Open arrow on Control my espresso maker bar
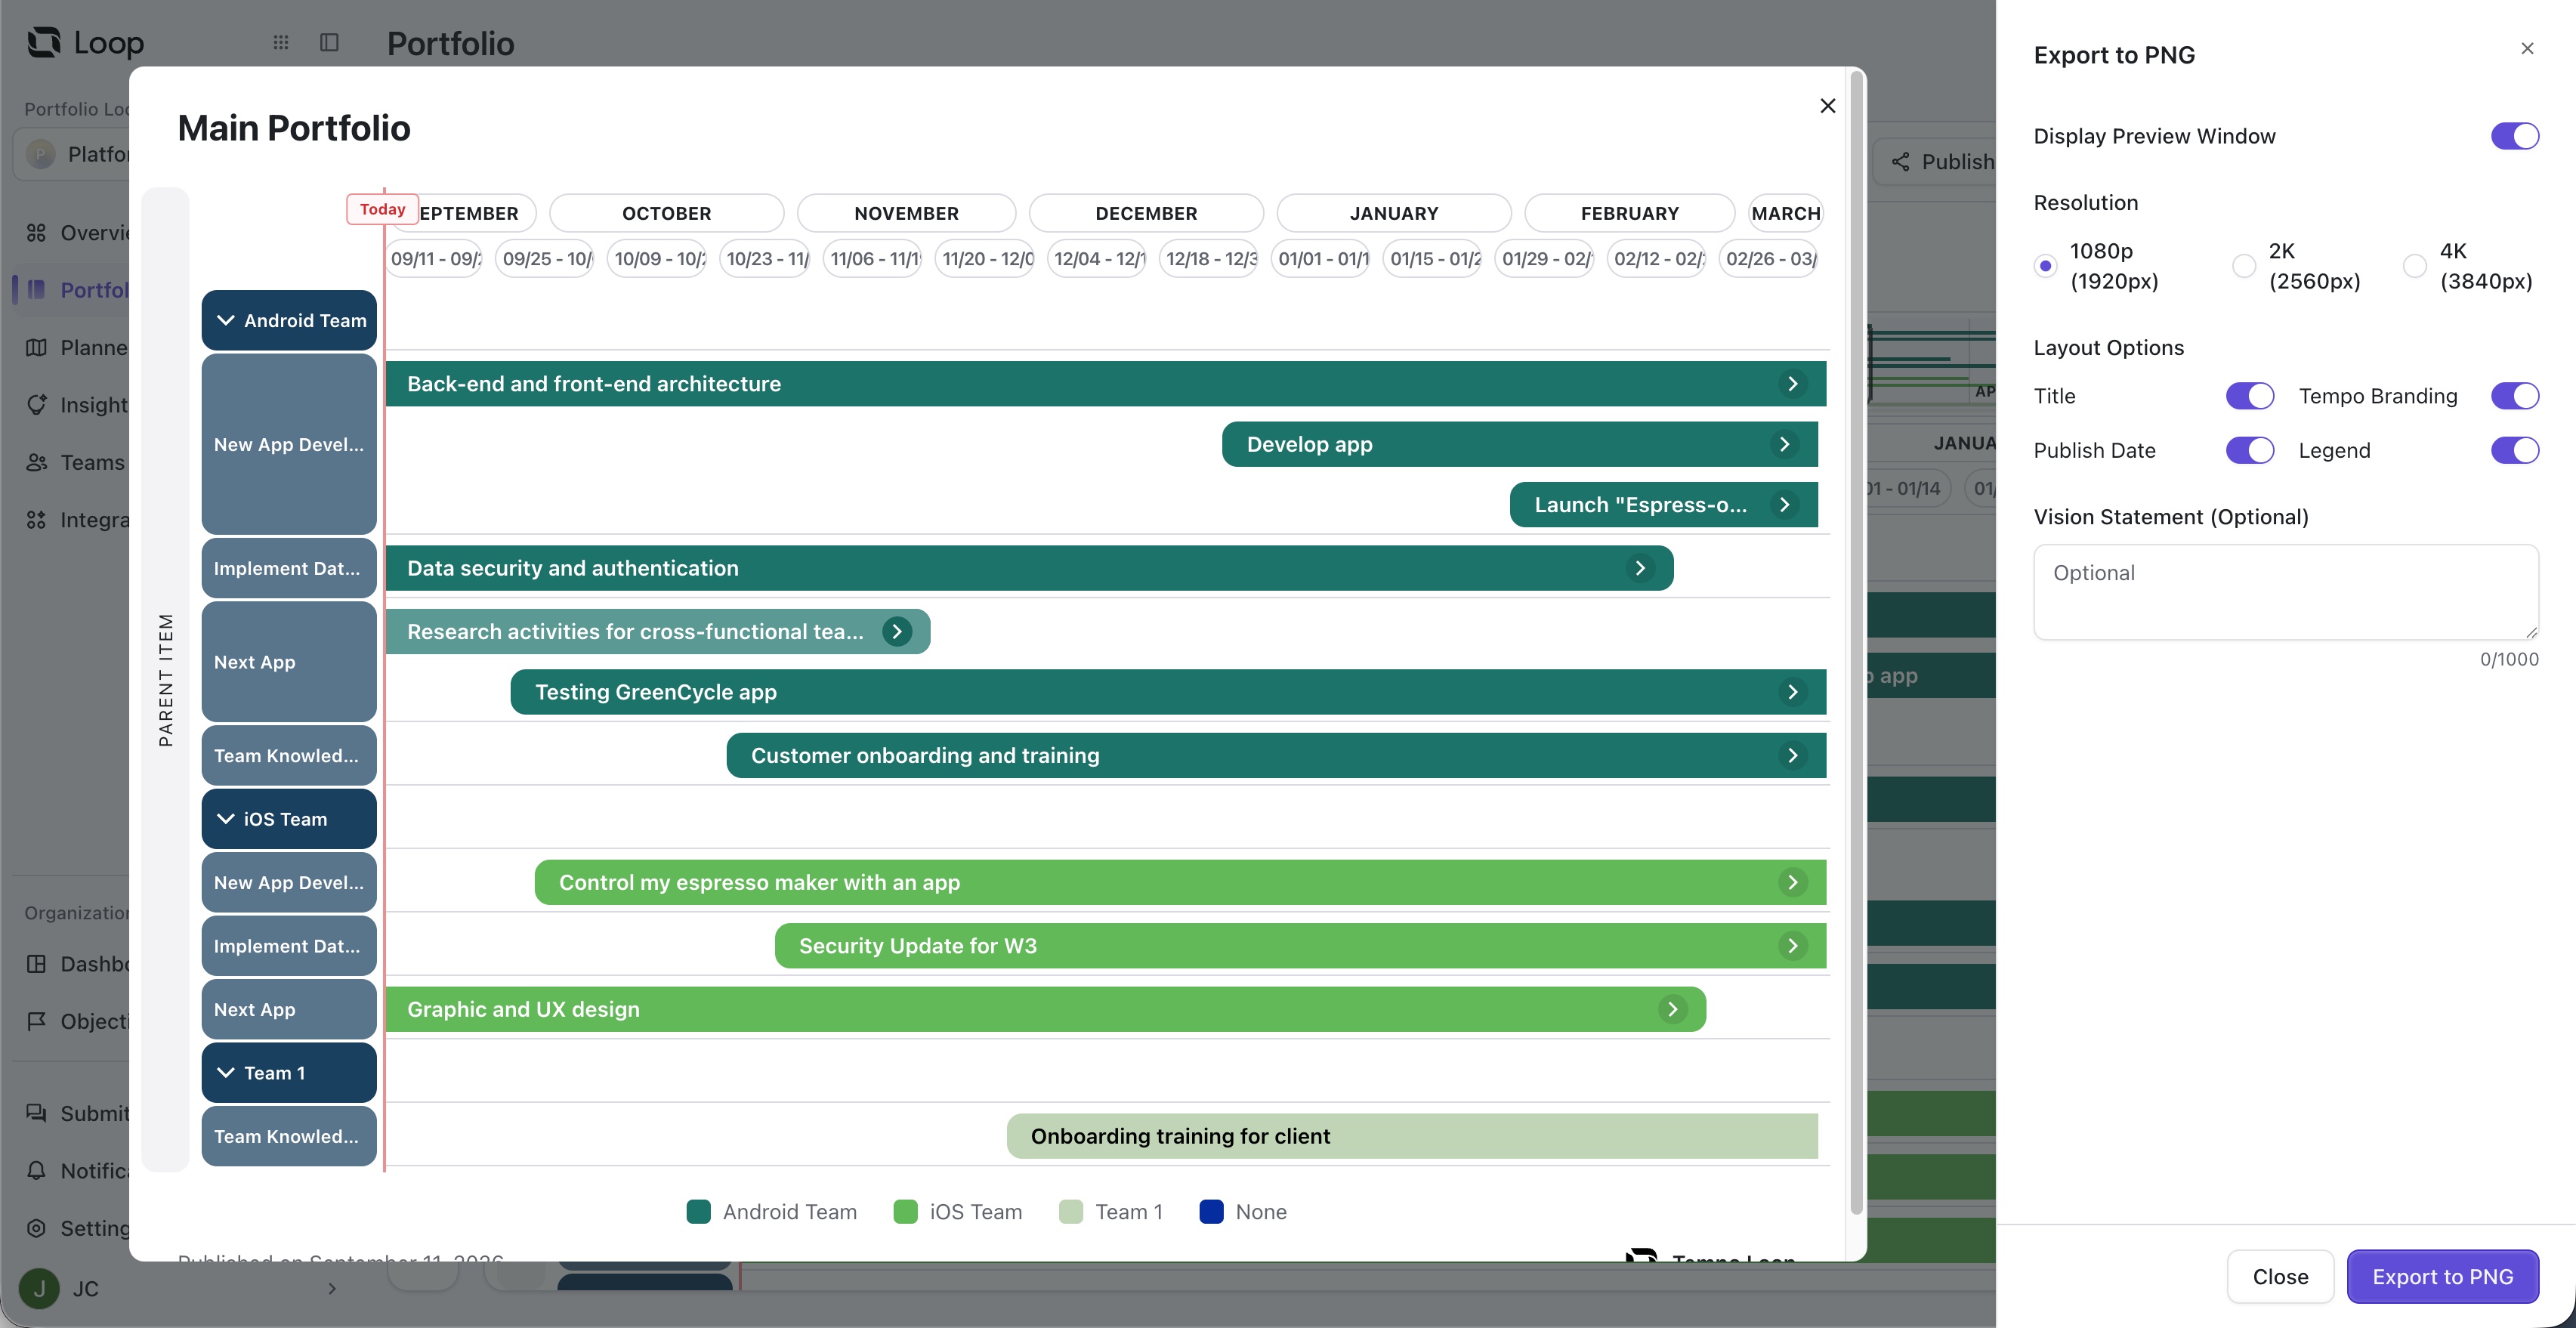 click(1792, 883)
